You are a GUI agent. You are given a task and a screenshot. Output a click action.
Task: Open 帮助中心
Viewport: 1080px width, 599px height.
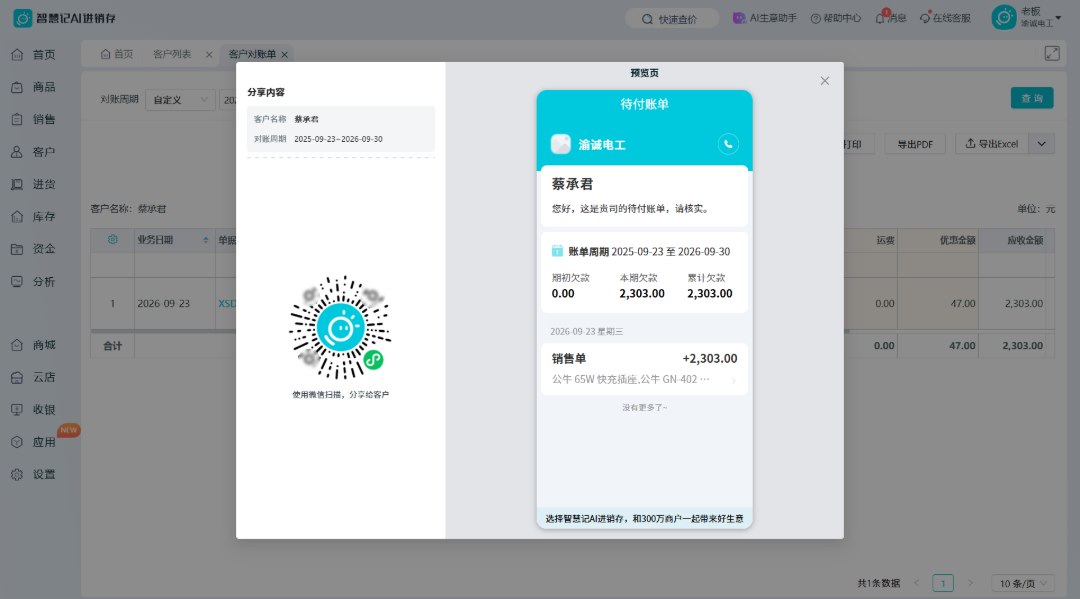[x=835, y=19]
